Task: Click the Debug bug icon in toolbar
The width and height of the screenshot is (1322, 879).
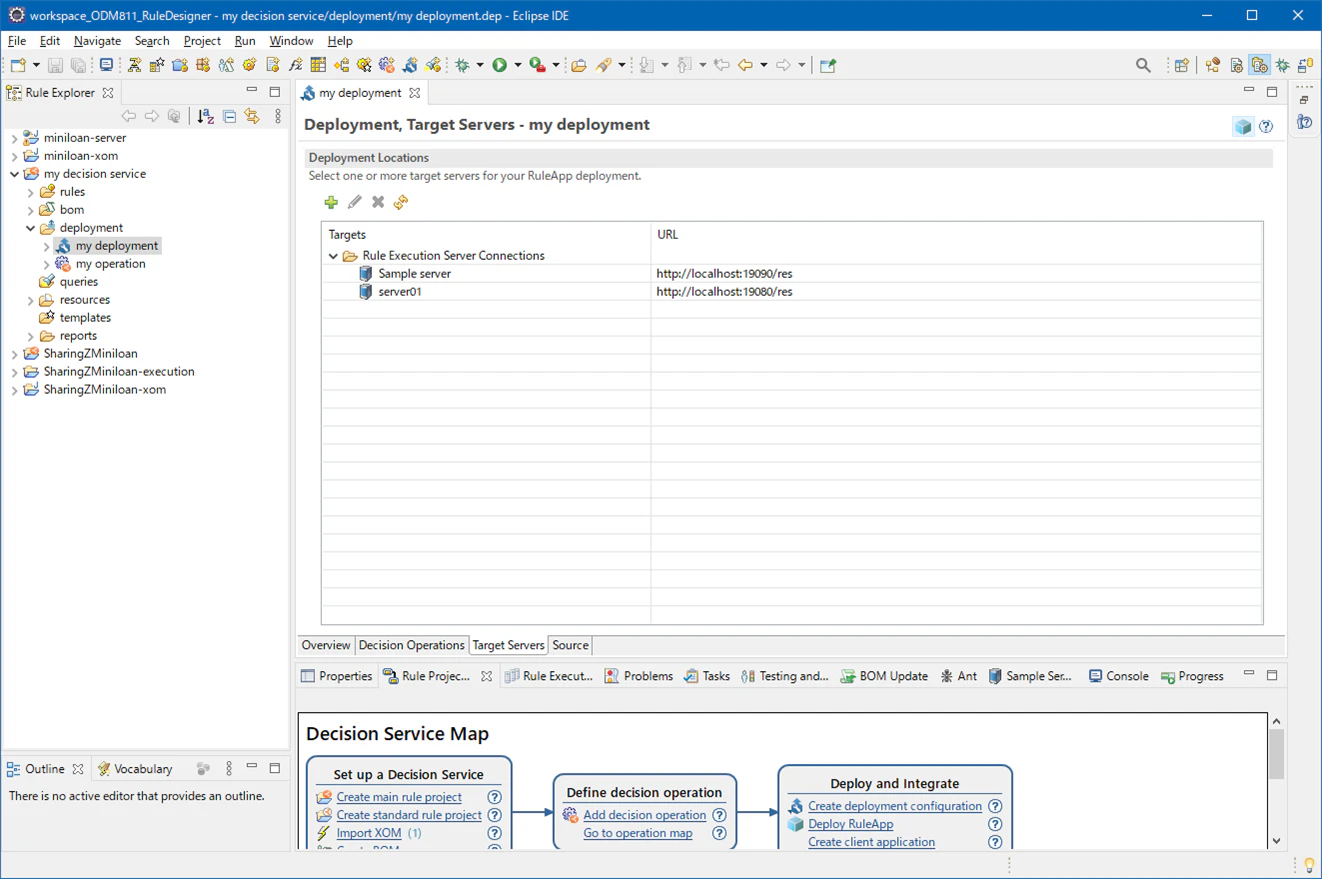Action: pyautogui.click(x=462, y=65)
